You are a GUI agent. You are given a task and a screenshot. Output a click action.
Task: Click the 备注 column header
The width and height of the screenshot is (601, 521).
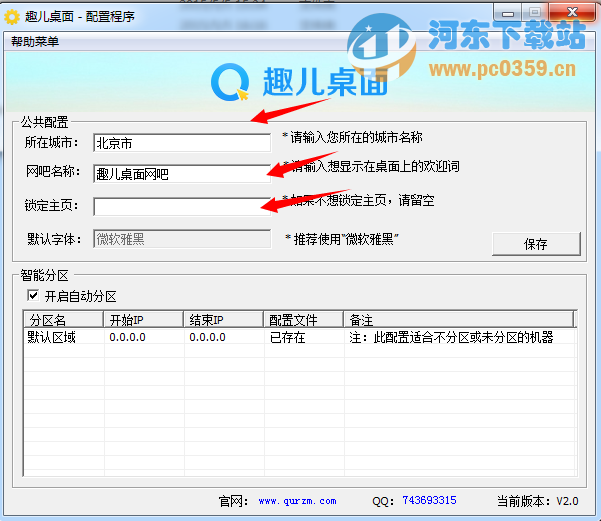coord(459,319)
